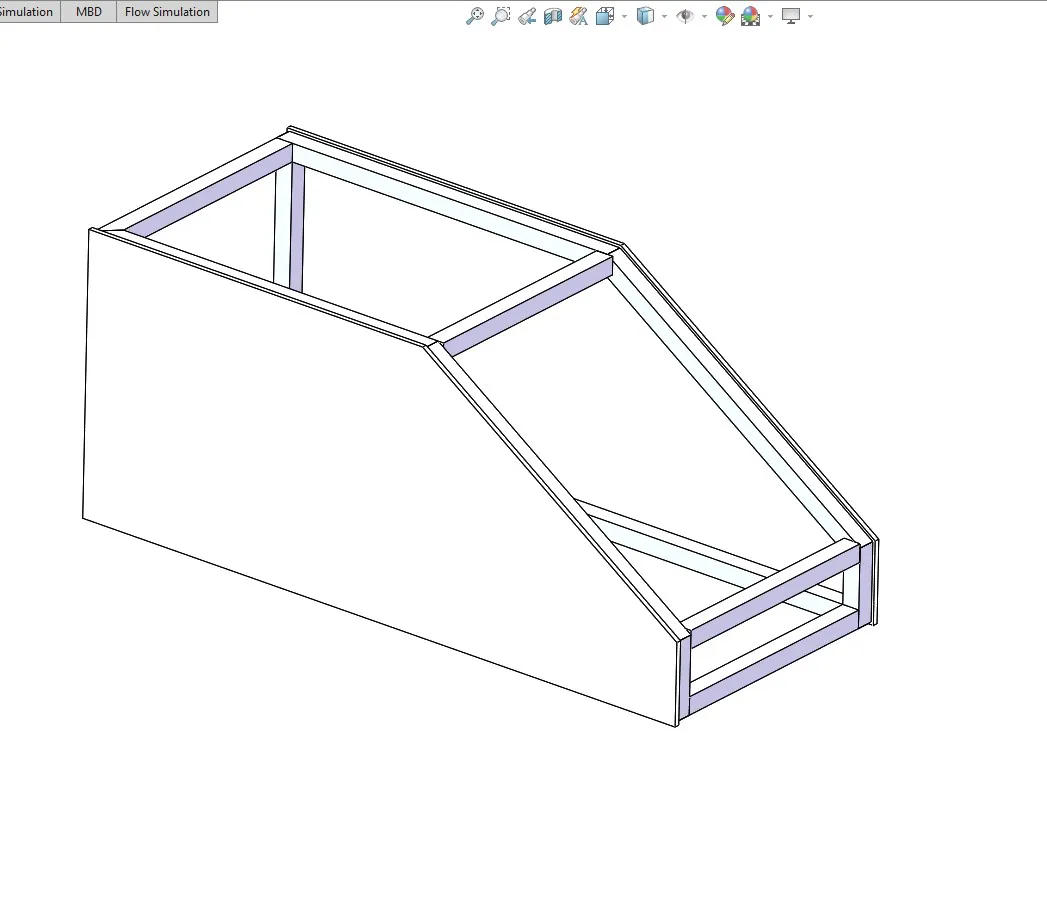Click the Previous View icon
This screenshot has width=1047, height=897.
point(527,16)
